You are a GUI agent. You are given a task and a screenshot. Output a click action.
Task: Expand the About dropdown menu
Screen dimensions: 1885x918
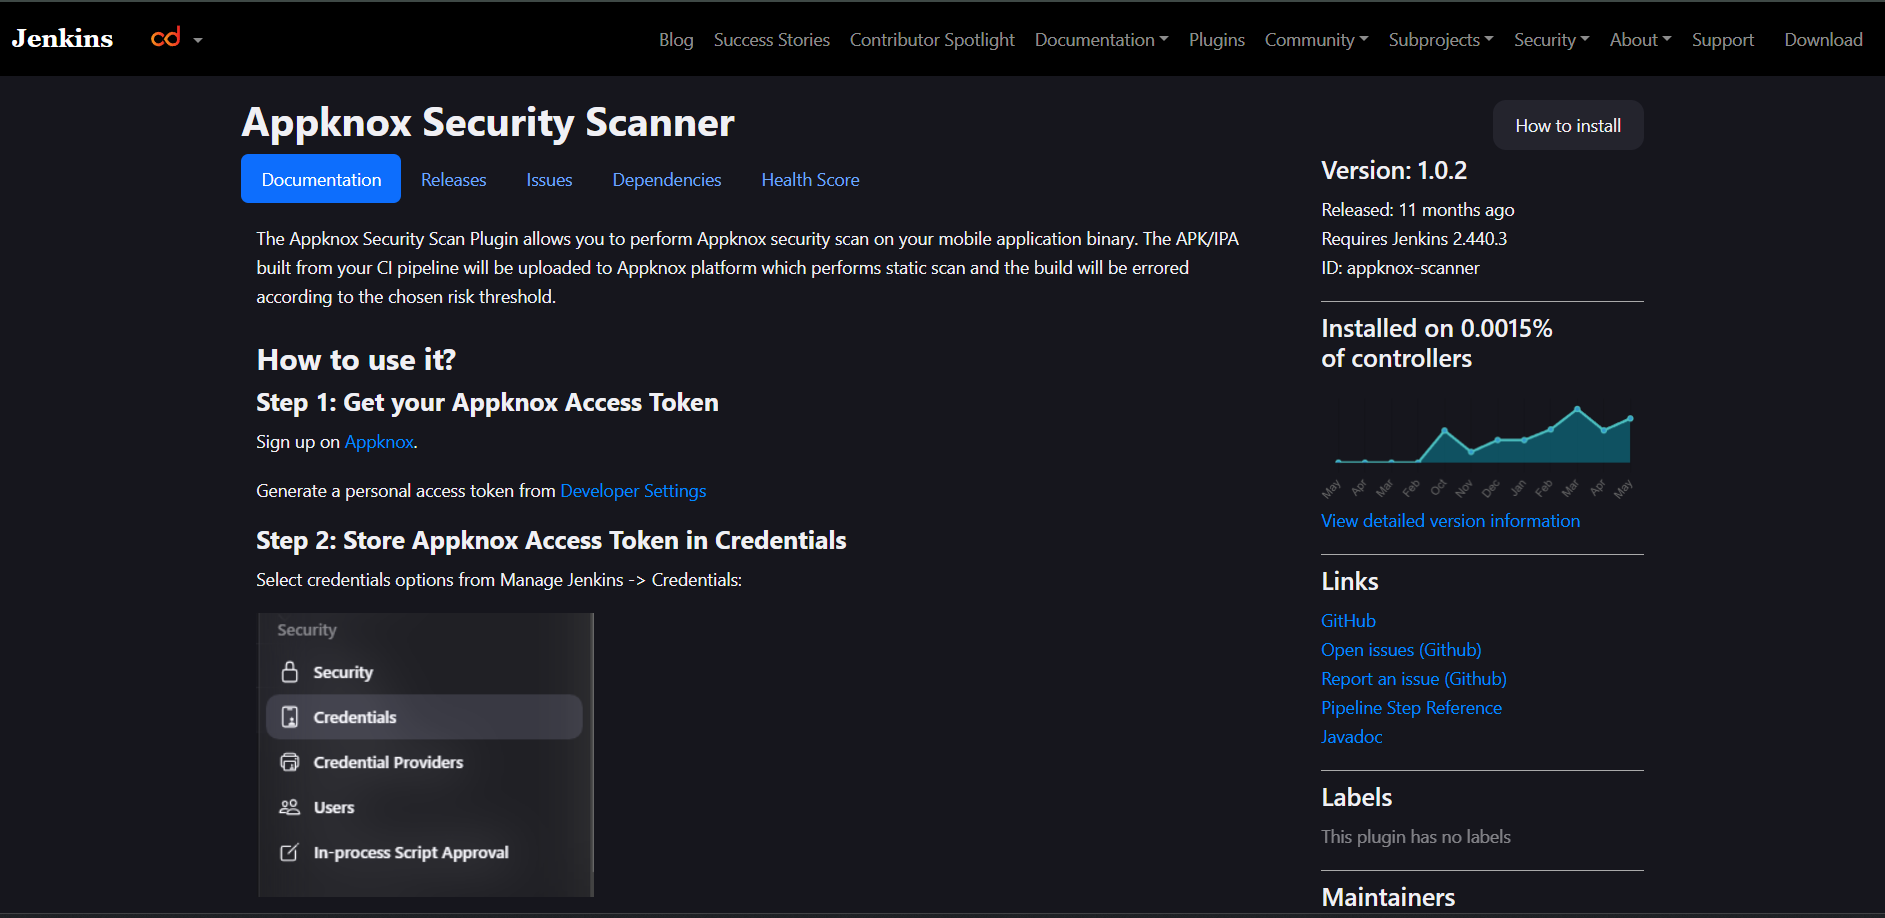coord(1640,40)
